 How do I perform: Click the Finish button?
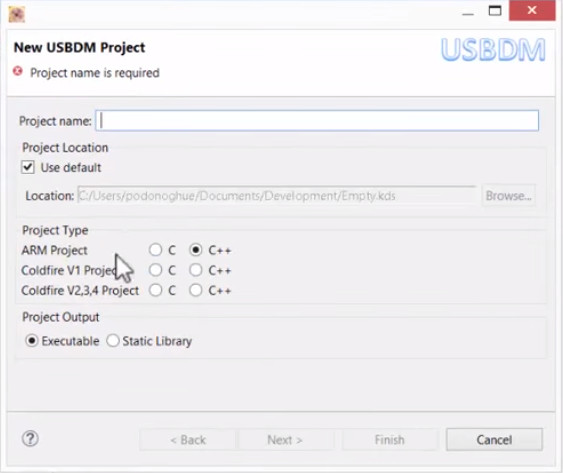pos(390,440)
